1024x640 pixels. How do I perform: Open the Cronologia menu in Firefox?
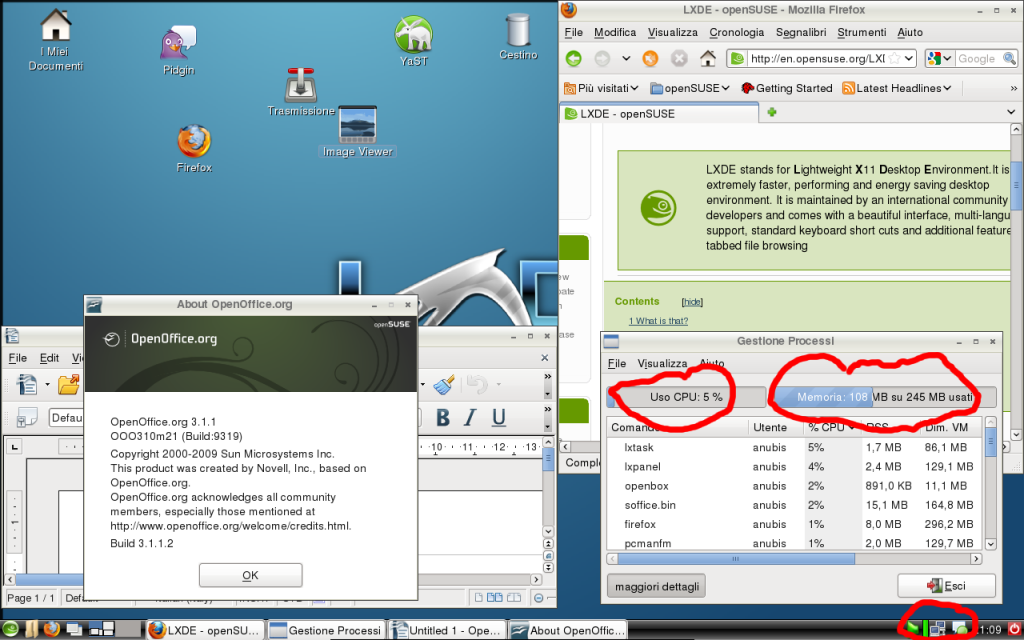[737, 33]
